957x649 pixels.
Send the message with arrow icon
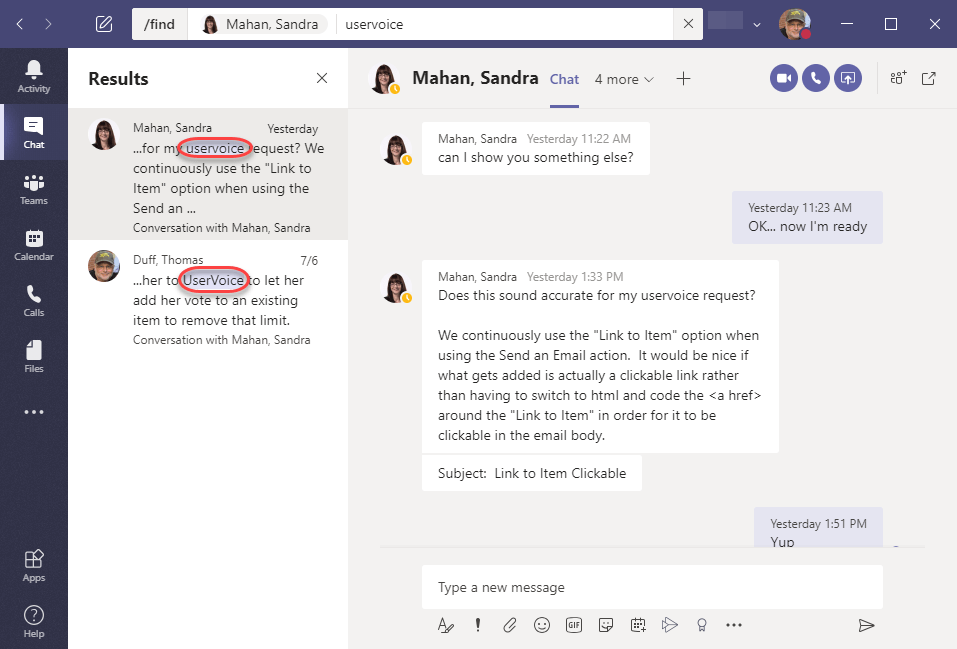pyautogui.click(x=866, y=625)
